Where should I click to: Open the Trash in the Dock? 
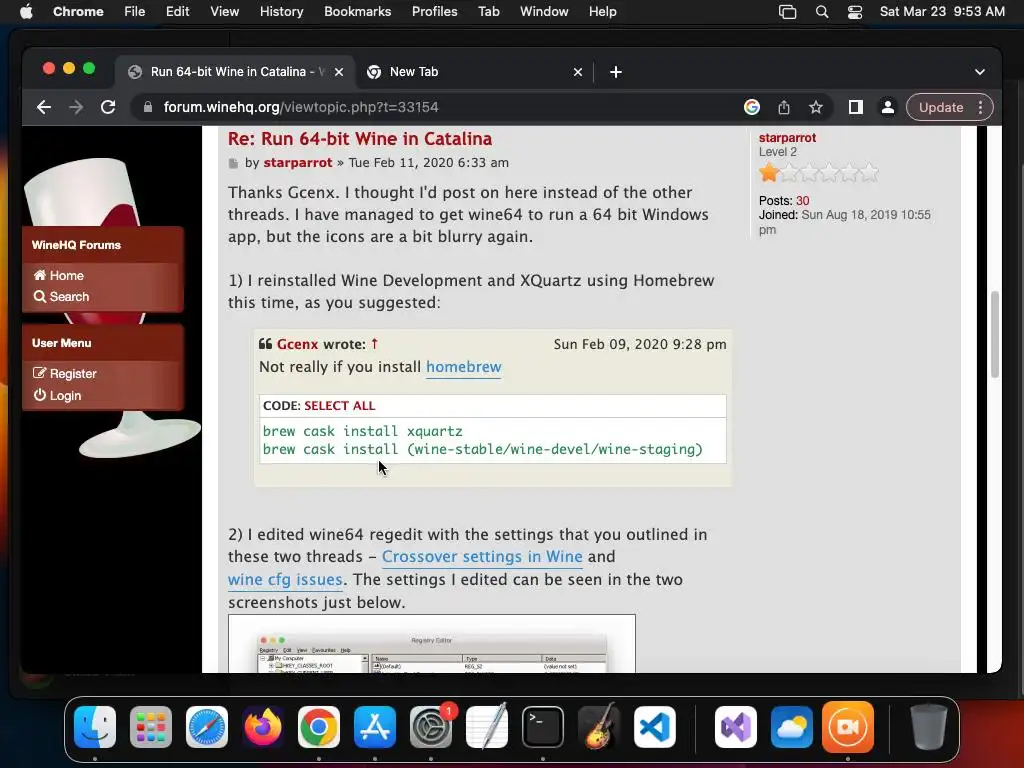coord(928,727)
